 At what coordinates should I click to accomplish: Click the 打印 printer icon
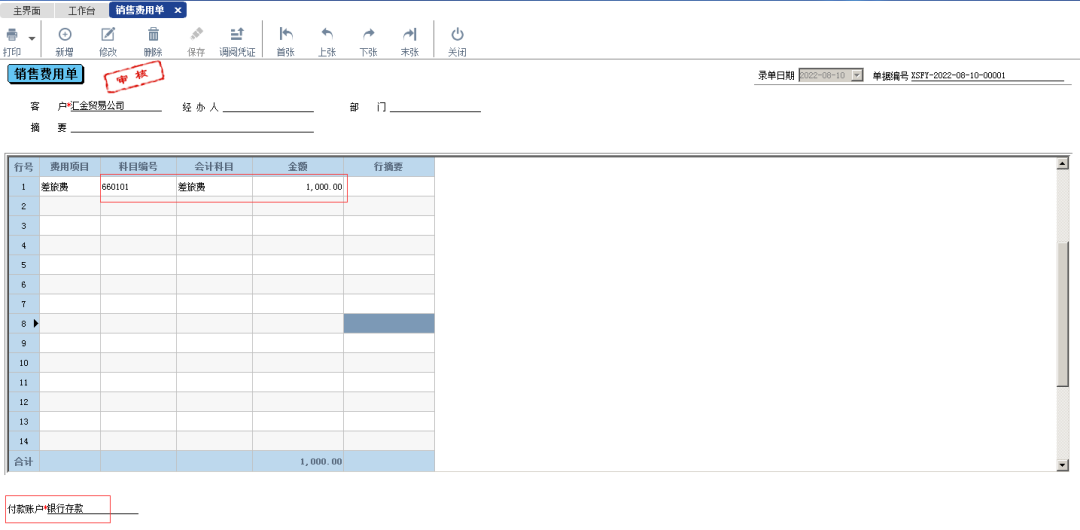click(x=12, y=36)
